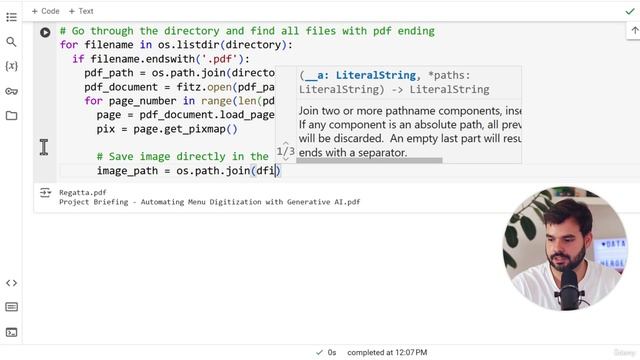Click the 'LiteralString' parameter in tooltip
640x360 pixels.
coord(376,76)
